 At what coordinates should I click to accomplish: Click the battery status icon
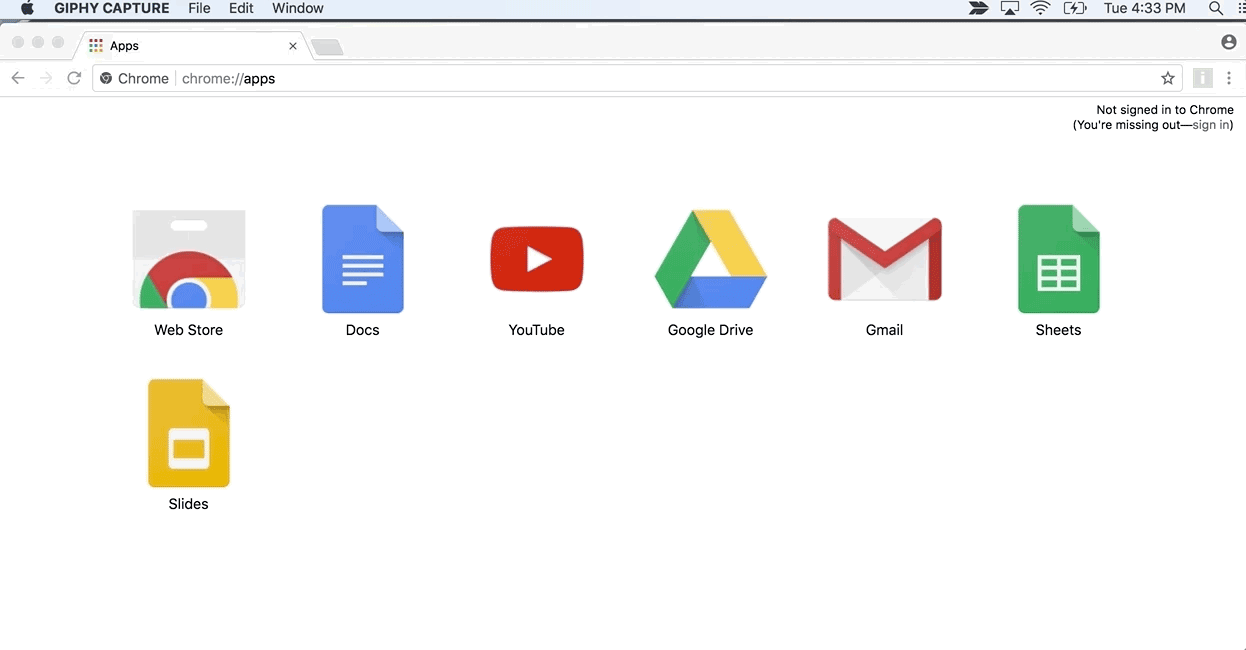(x=1075, y=8)
